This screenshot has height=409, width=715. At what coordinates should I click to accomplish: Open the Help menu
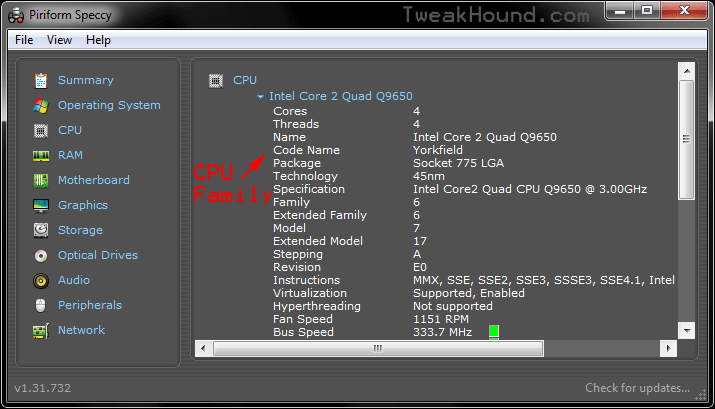coord(98,40)
